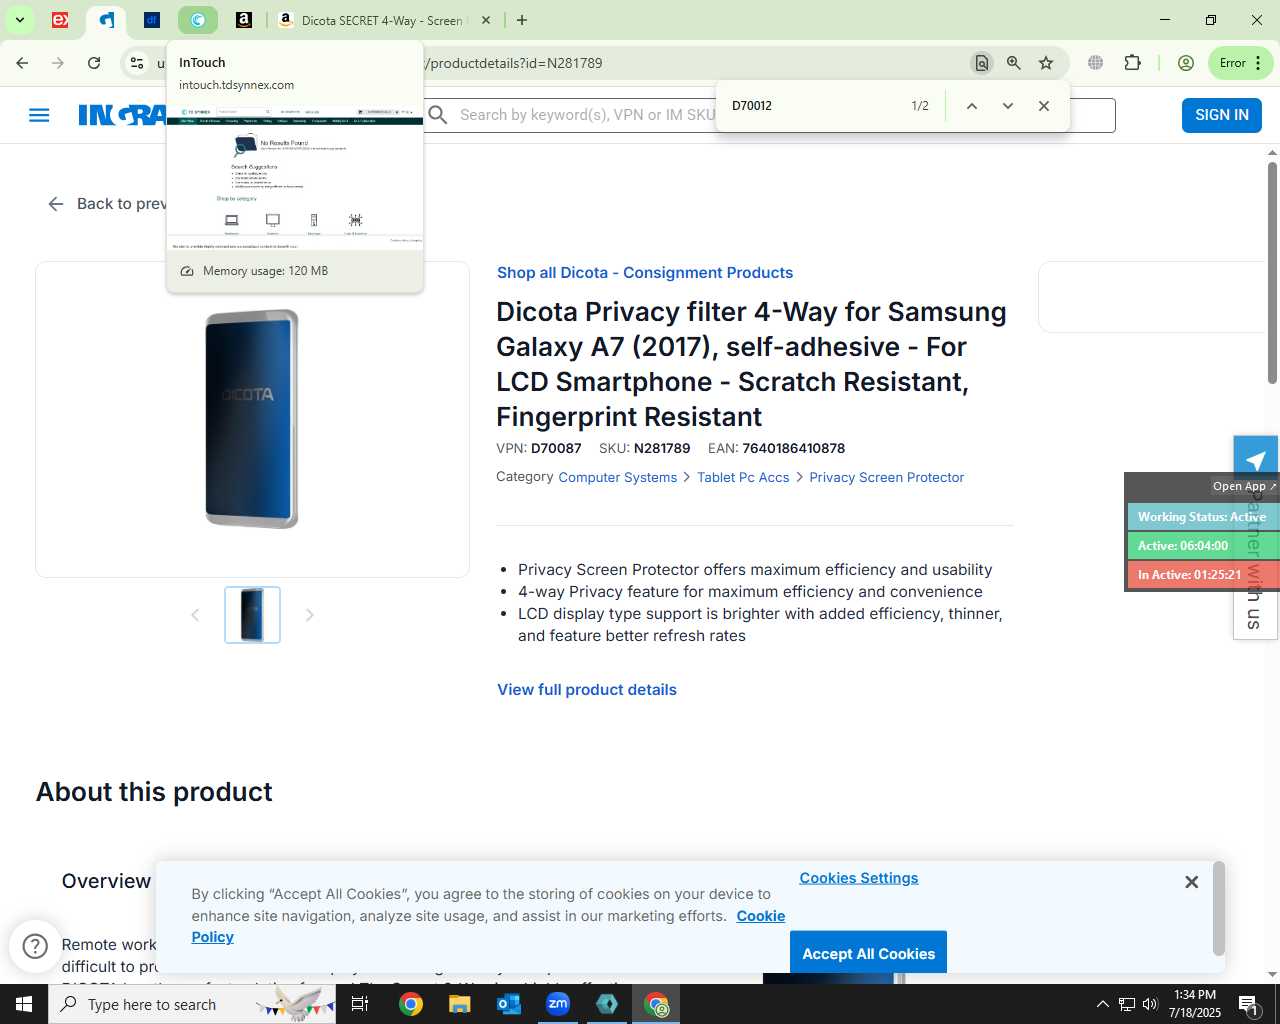Reload the current page

94,63
